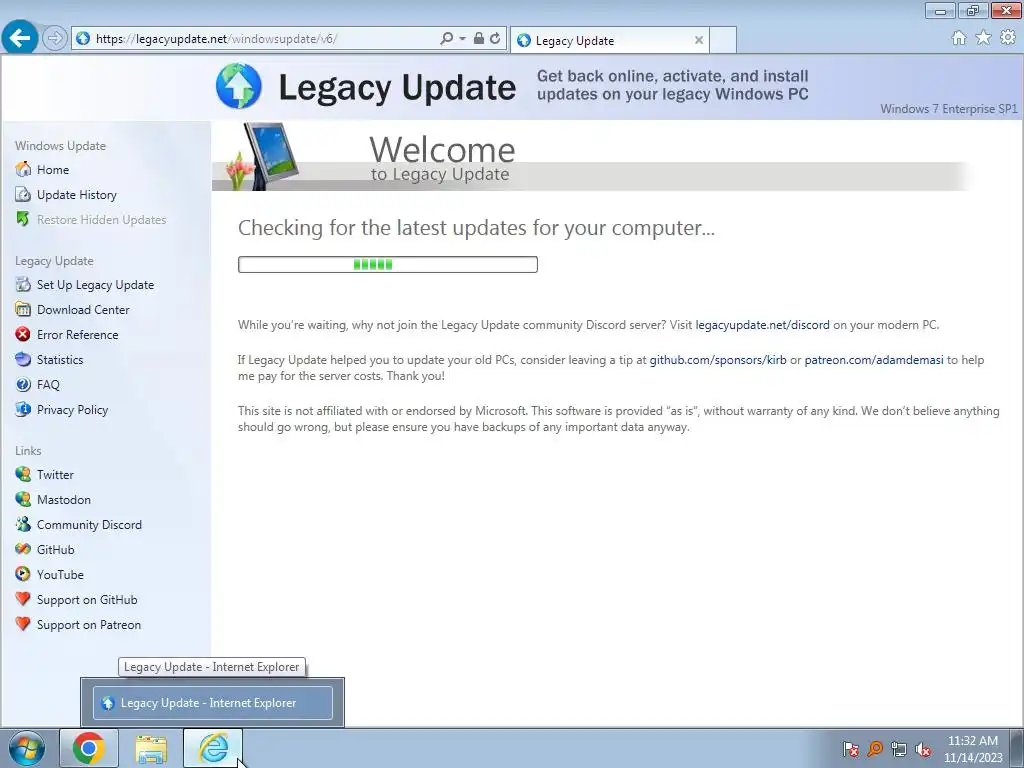The width and height of the screenshot is (1024, 768).
Task: Open the Download Center link
Action: click(83, 310)
